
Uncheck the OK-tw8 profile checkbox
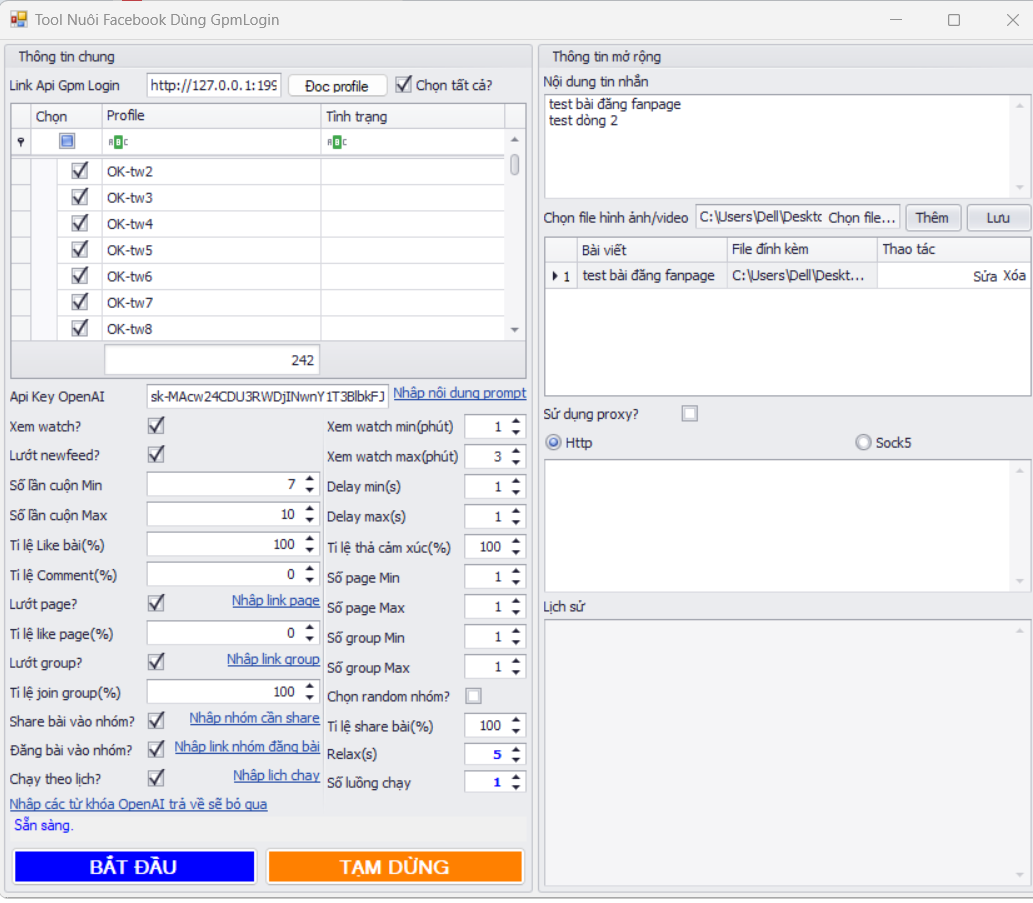coord(80,328)
